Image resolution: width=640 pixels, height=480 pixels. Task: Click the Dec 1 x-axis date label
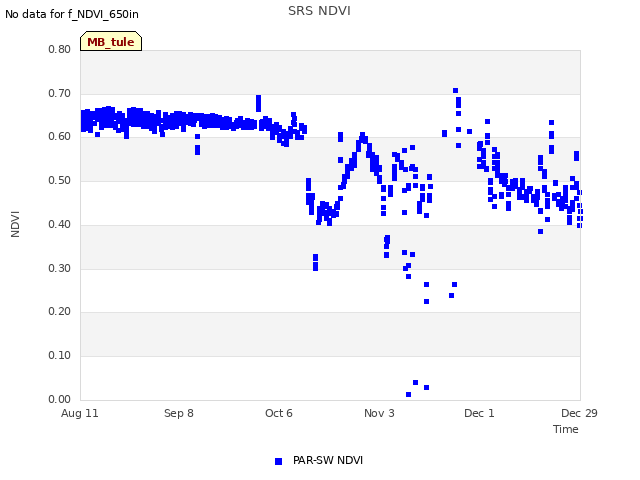479,413
